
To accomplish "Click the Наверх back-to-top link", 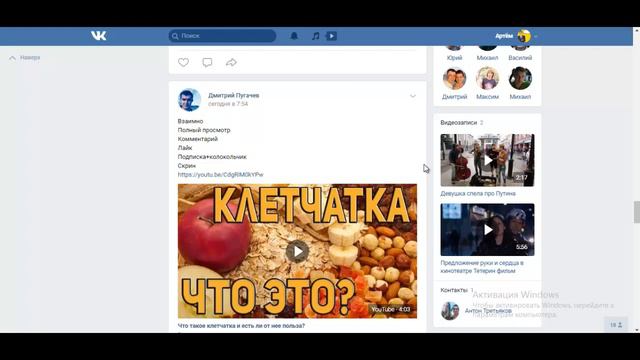I will tap(25, 58).
